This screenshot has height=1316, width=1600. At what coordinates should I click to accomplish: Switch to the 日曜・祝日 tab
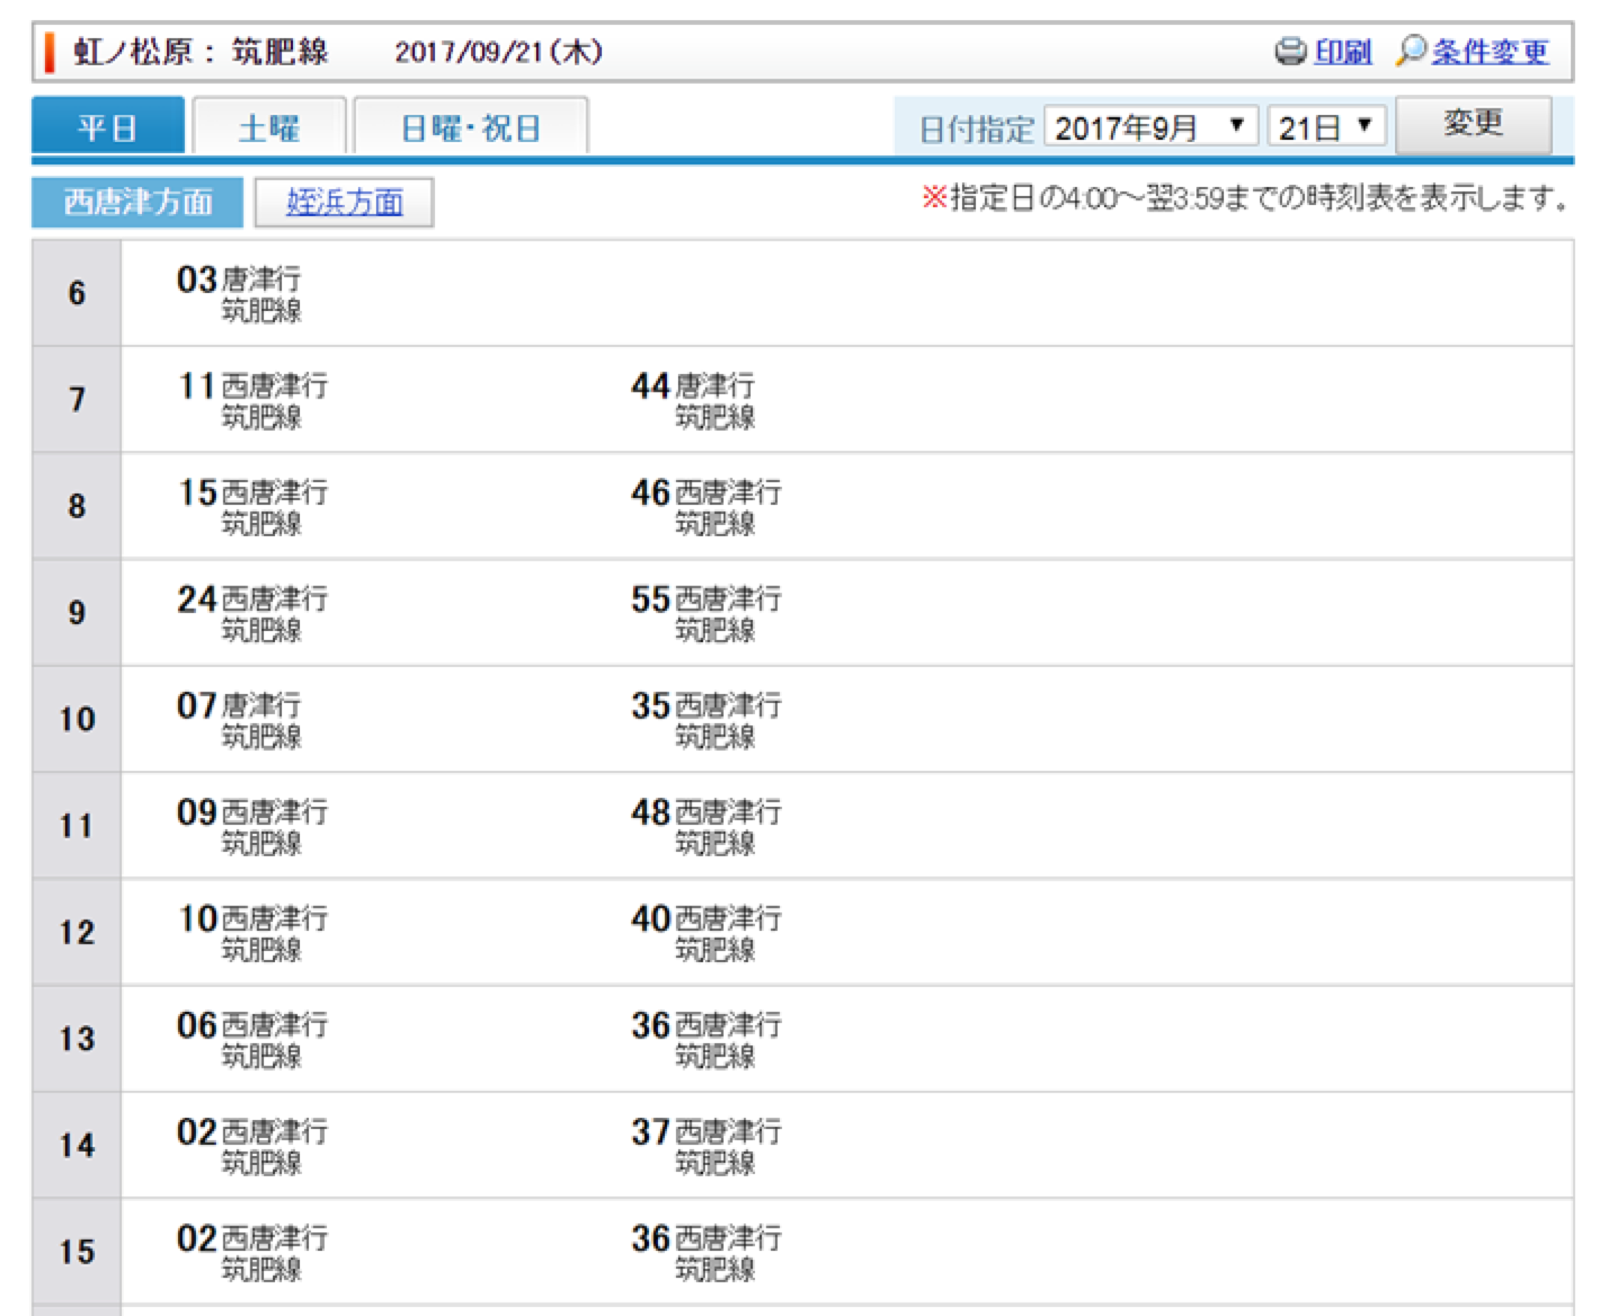coord(471,127)
